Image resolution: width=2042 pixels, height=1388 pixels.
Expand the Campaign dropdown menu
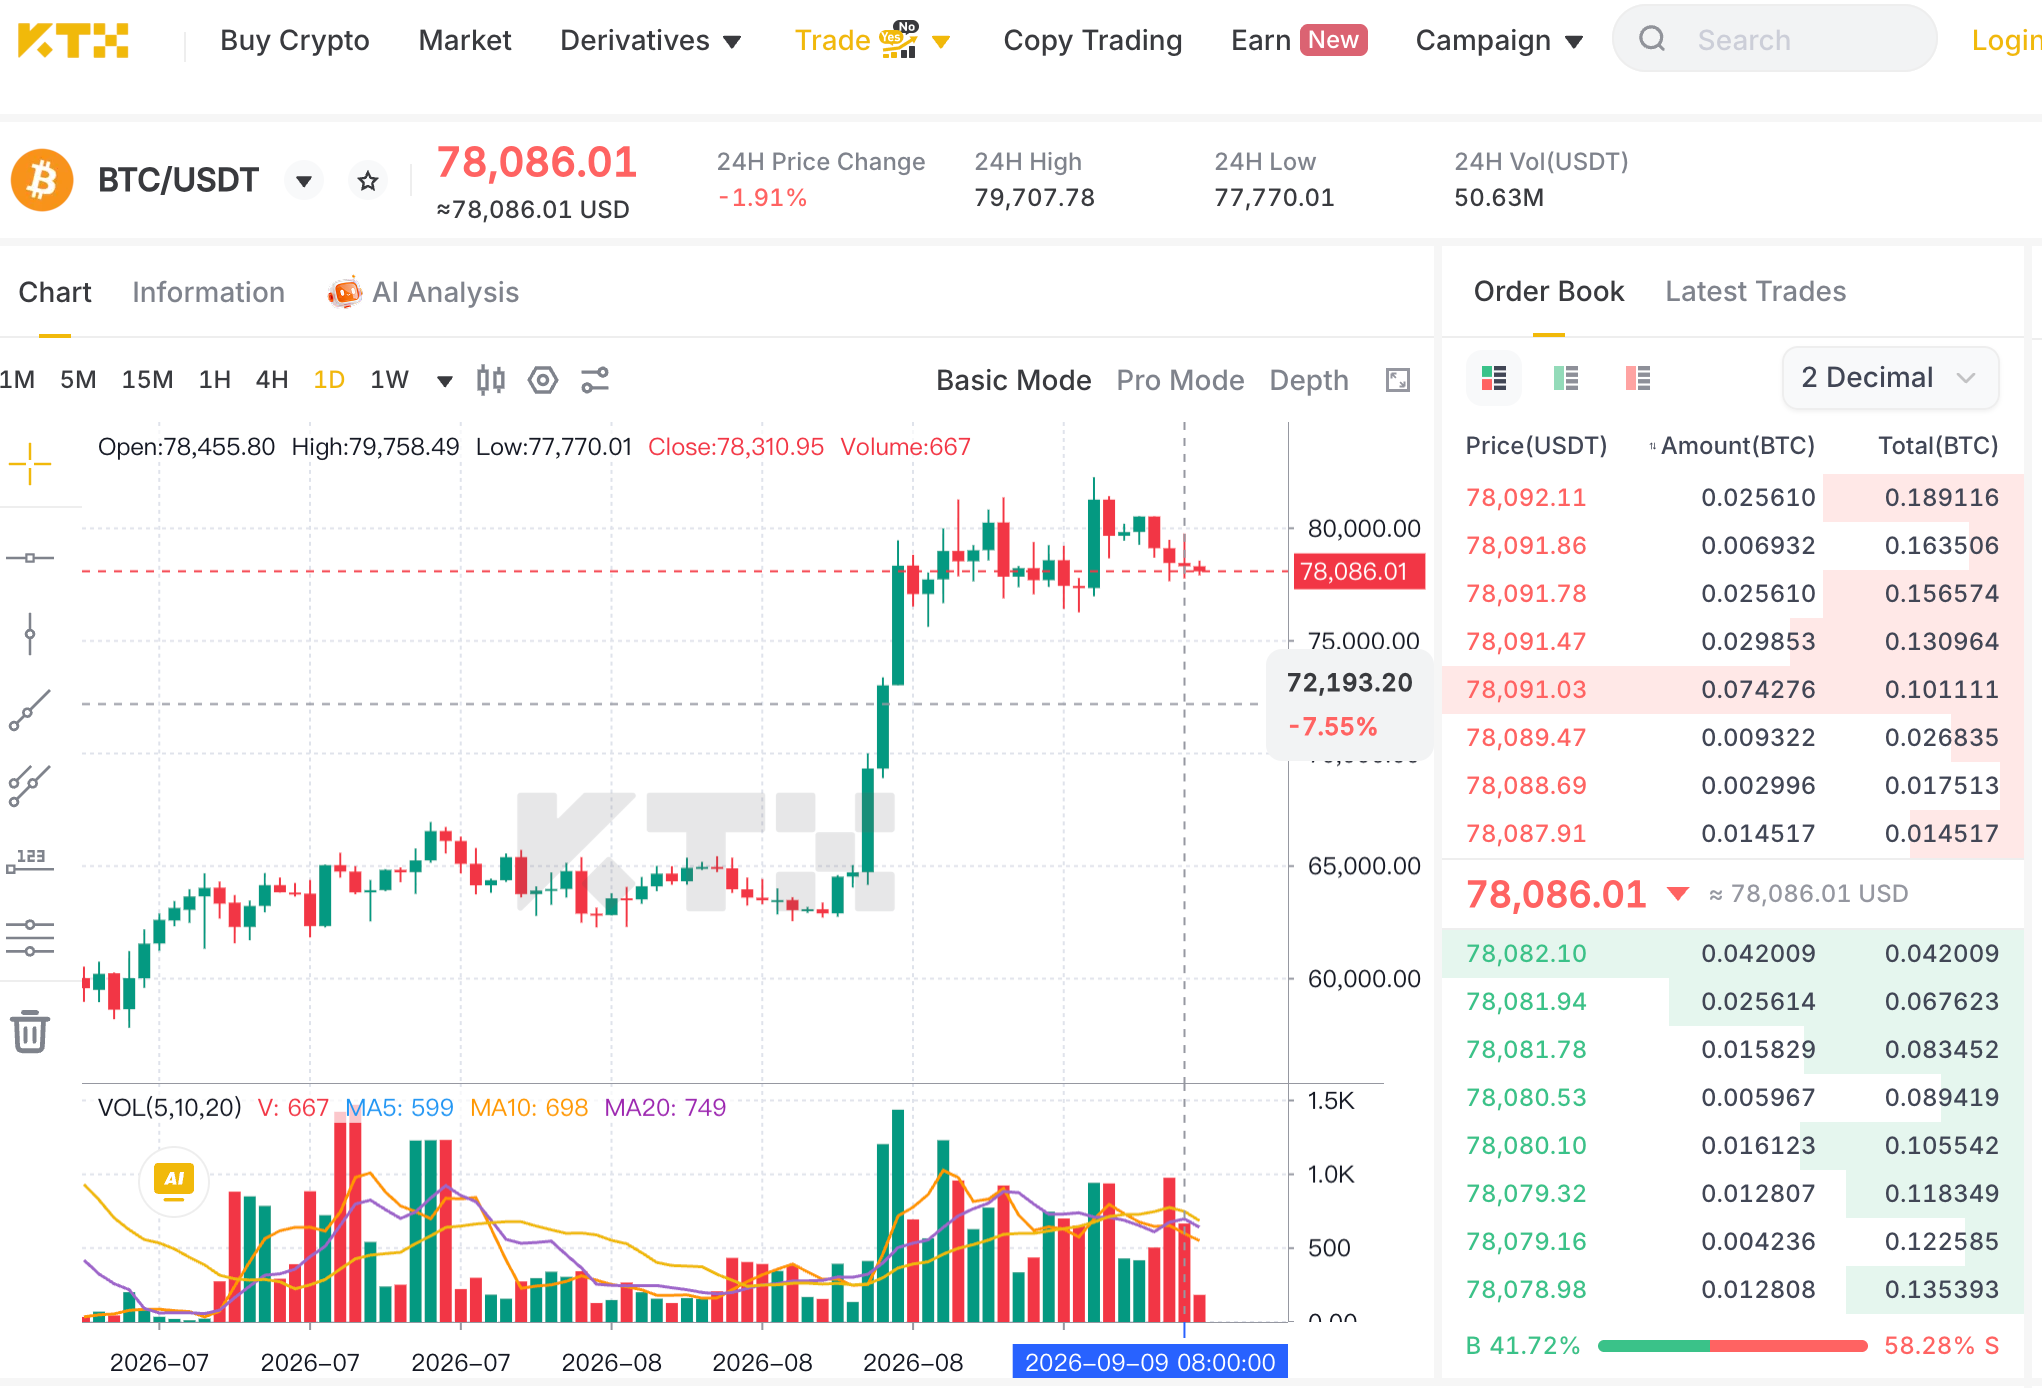point(1574,42)
